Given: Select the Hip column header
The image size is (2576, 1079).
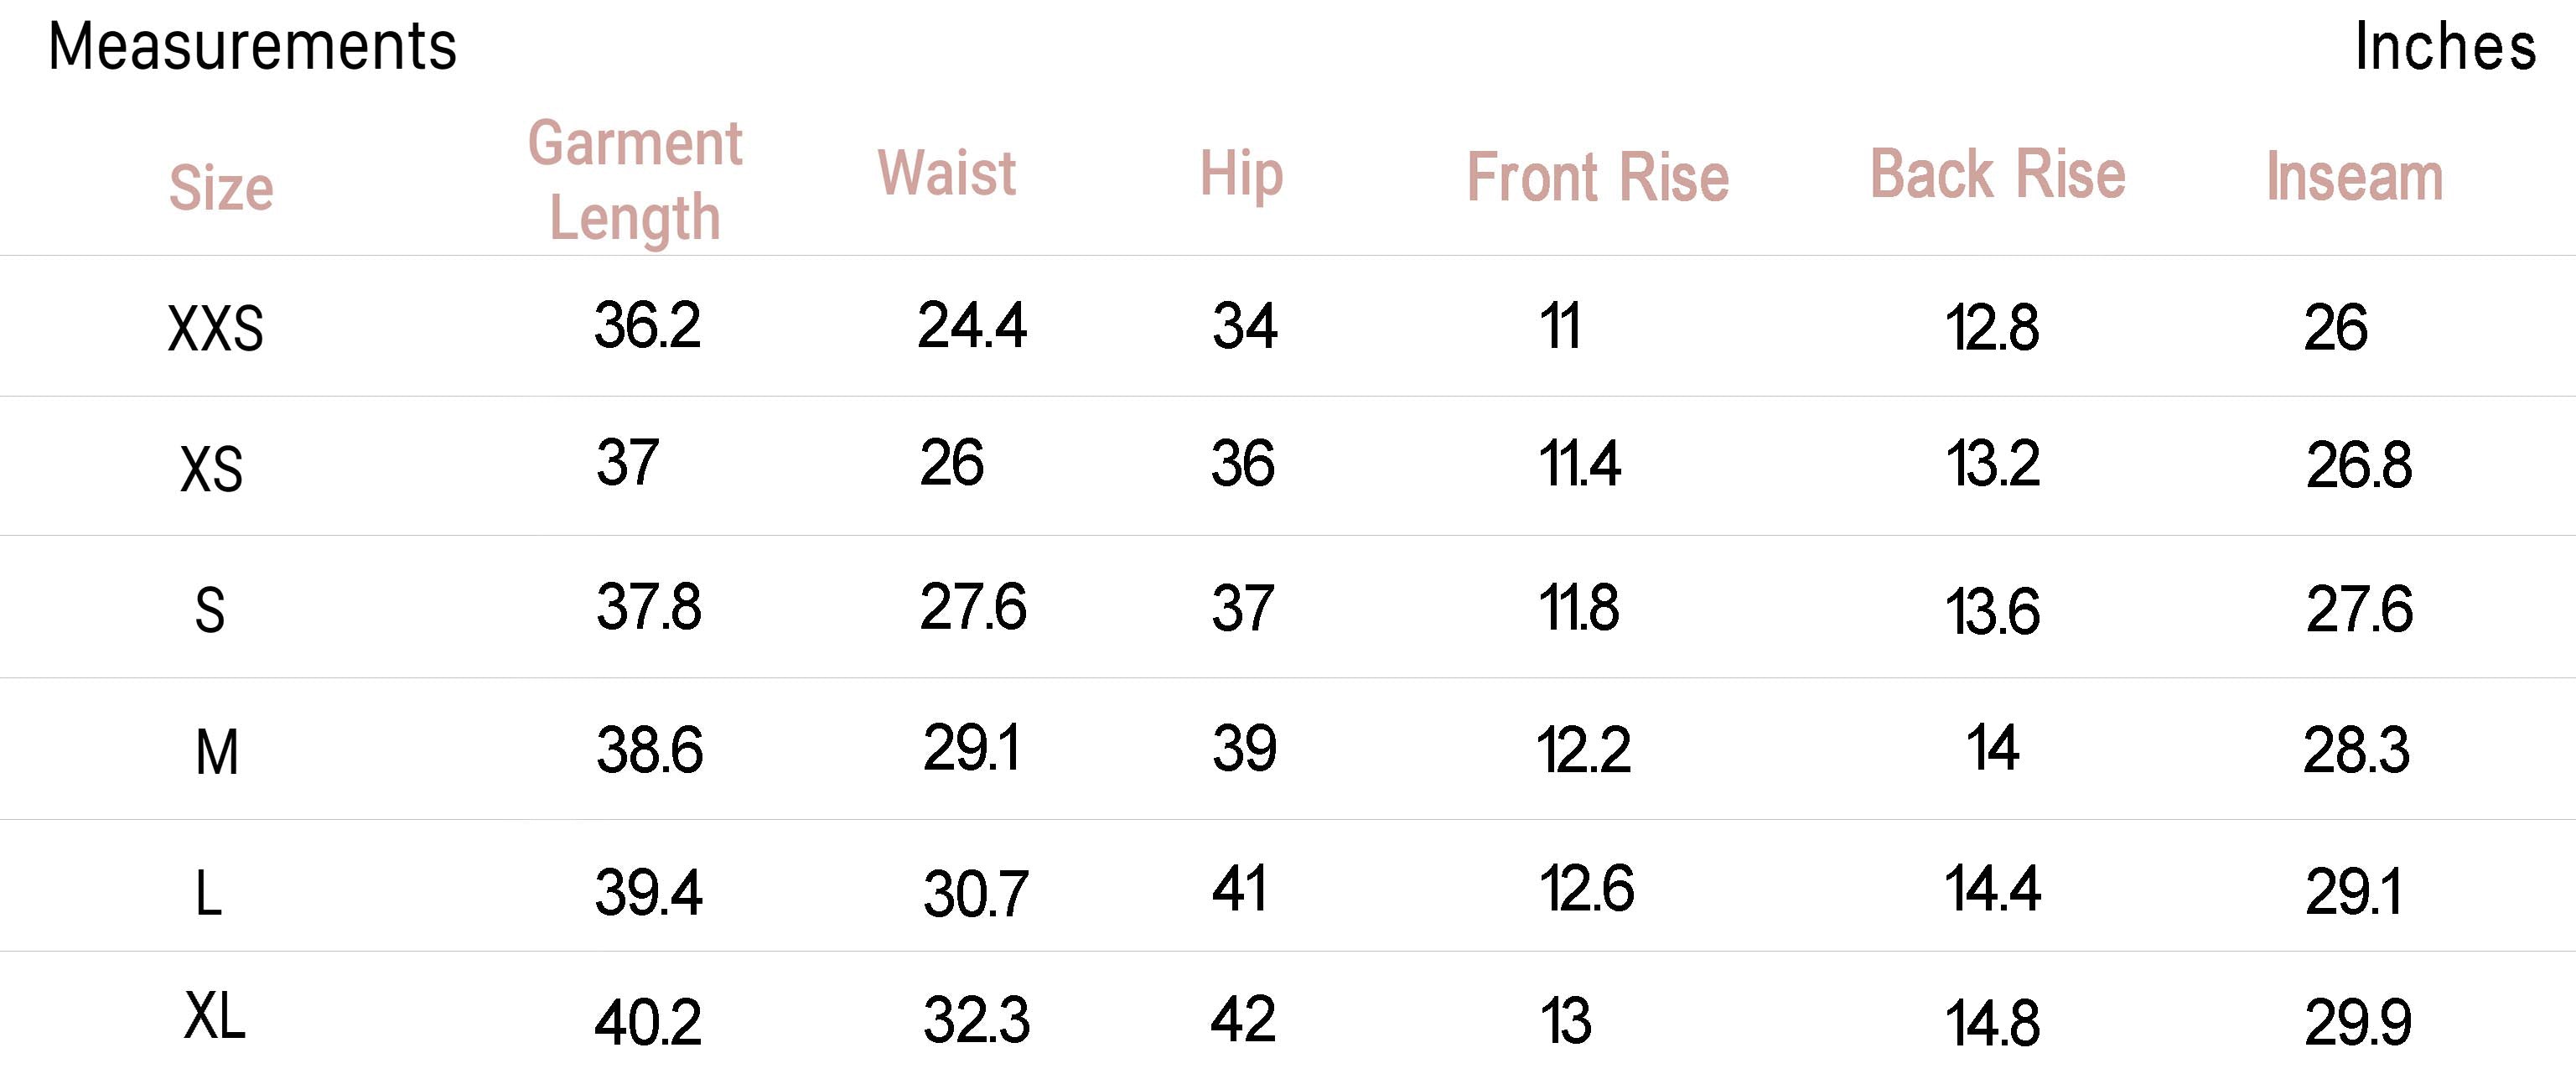Looking at the screenshot, I should point(1241,175).
